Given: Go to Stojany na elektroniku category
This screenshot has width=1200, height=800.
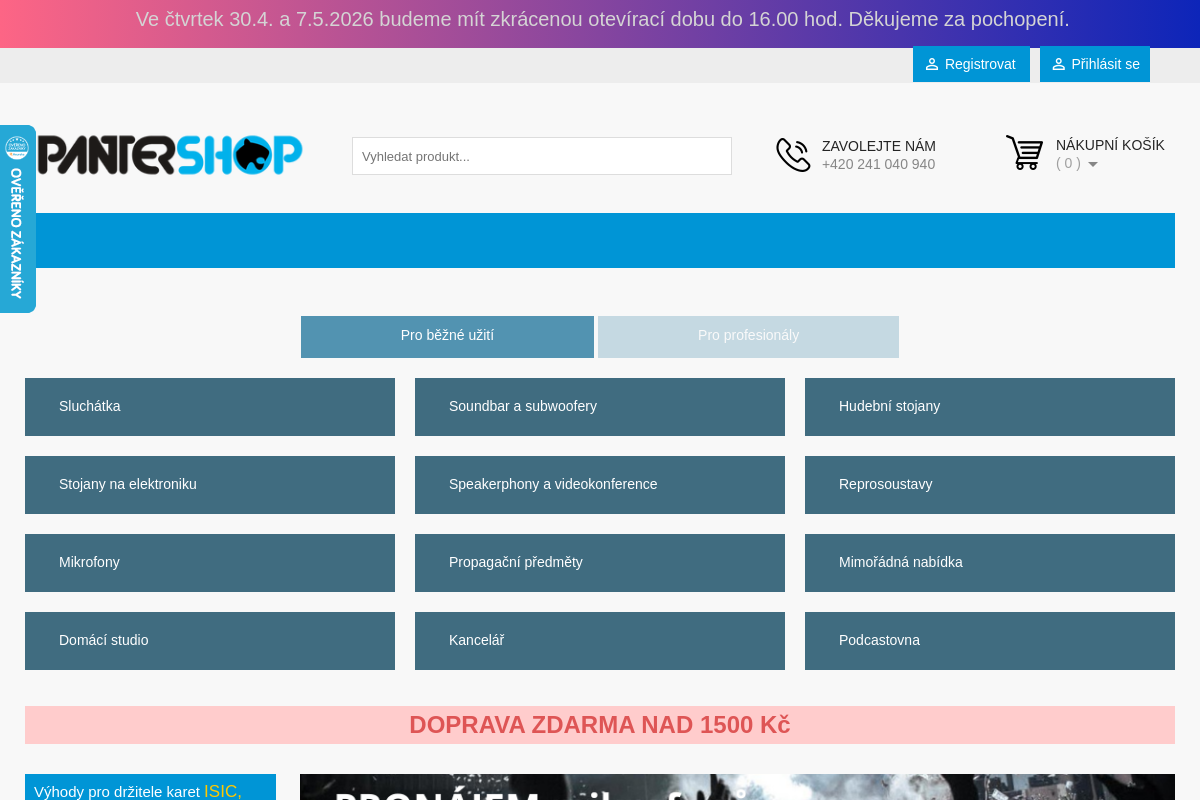Looking at the screenshot, I should tap(210, 485).
